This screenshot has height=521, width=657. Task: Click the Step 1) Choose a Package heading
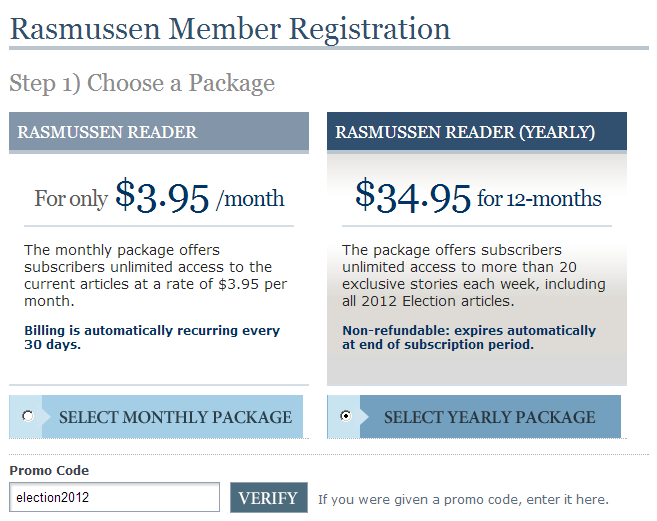click(142, 83)
